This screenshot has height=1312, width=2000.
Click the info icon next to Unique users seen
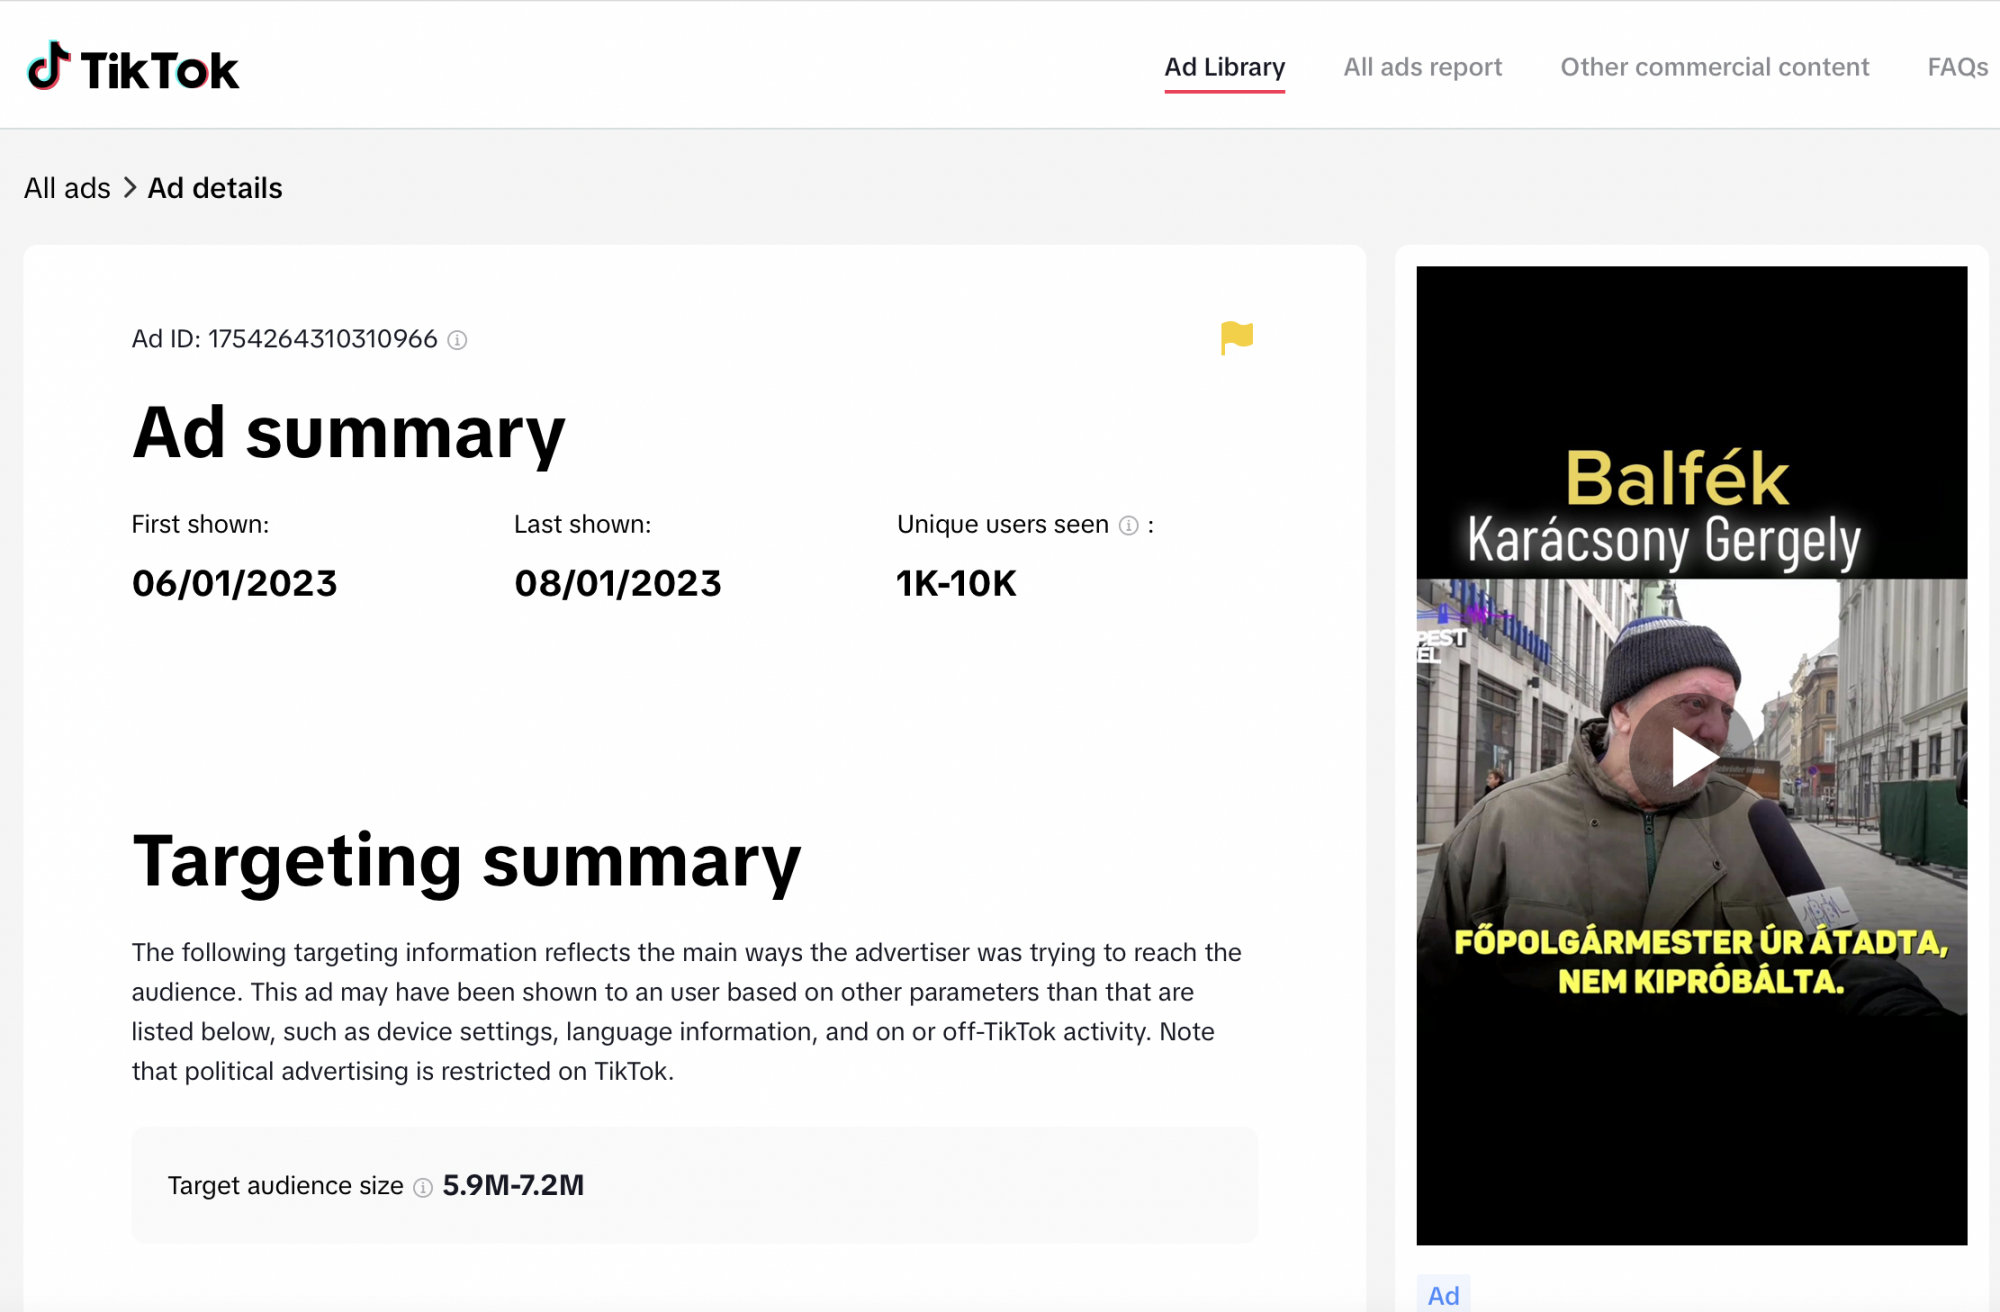1128,526
